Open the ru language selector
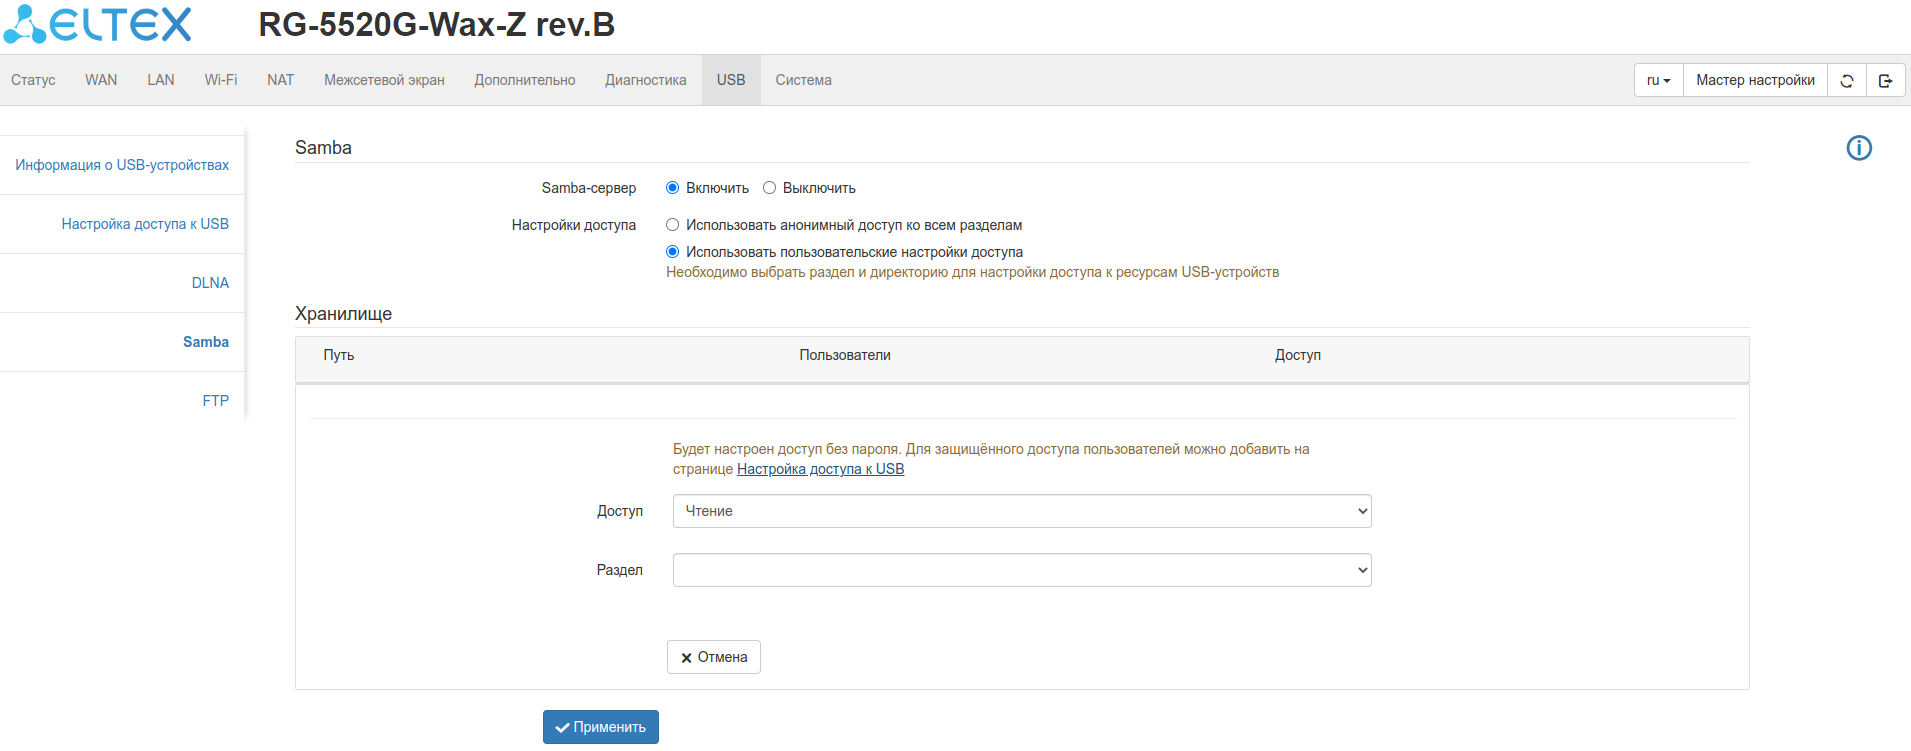This screenshot has height=751, width=1911. 1658,81
